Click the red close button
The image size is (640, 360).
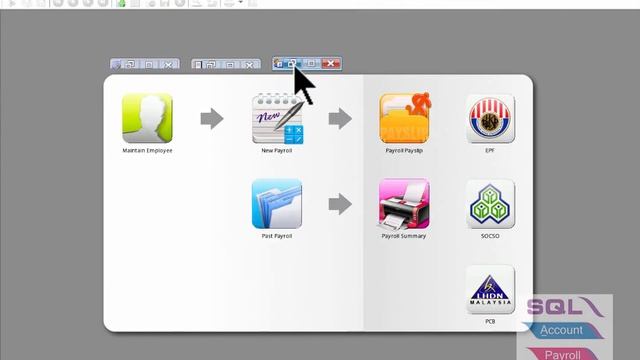[331, 63]
